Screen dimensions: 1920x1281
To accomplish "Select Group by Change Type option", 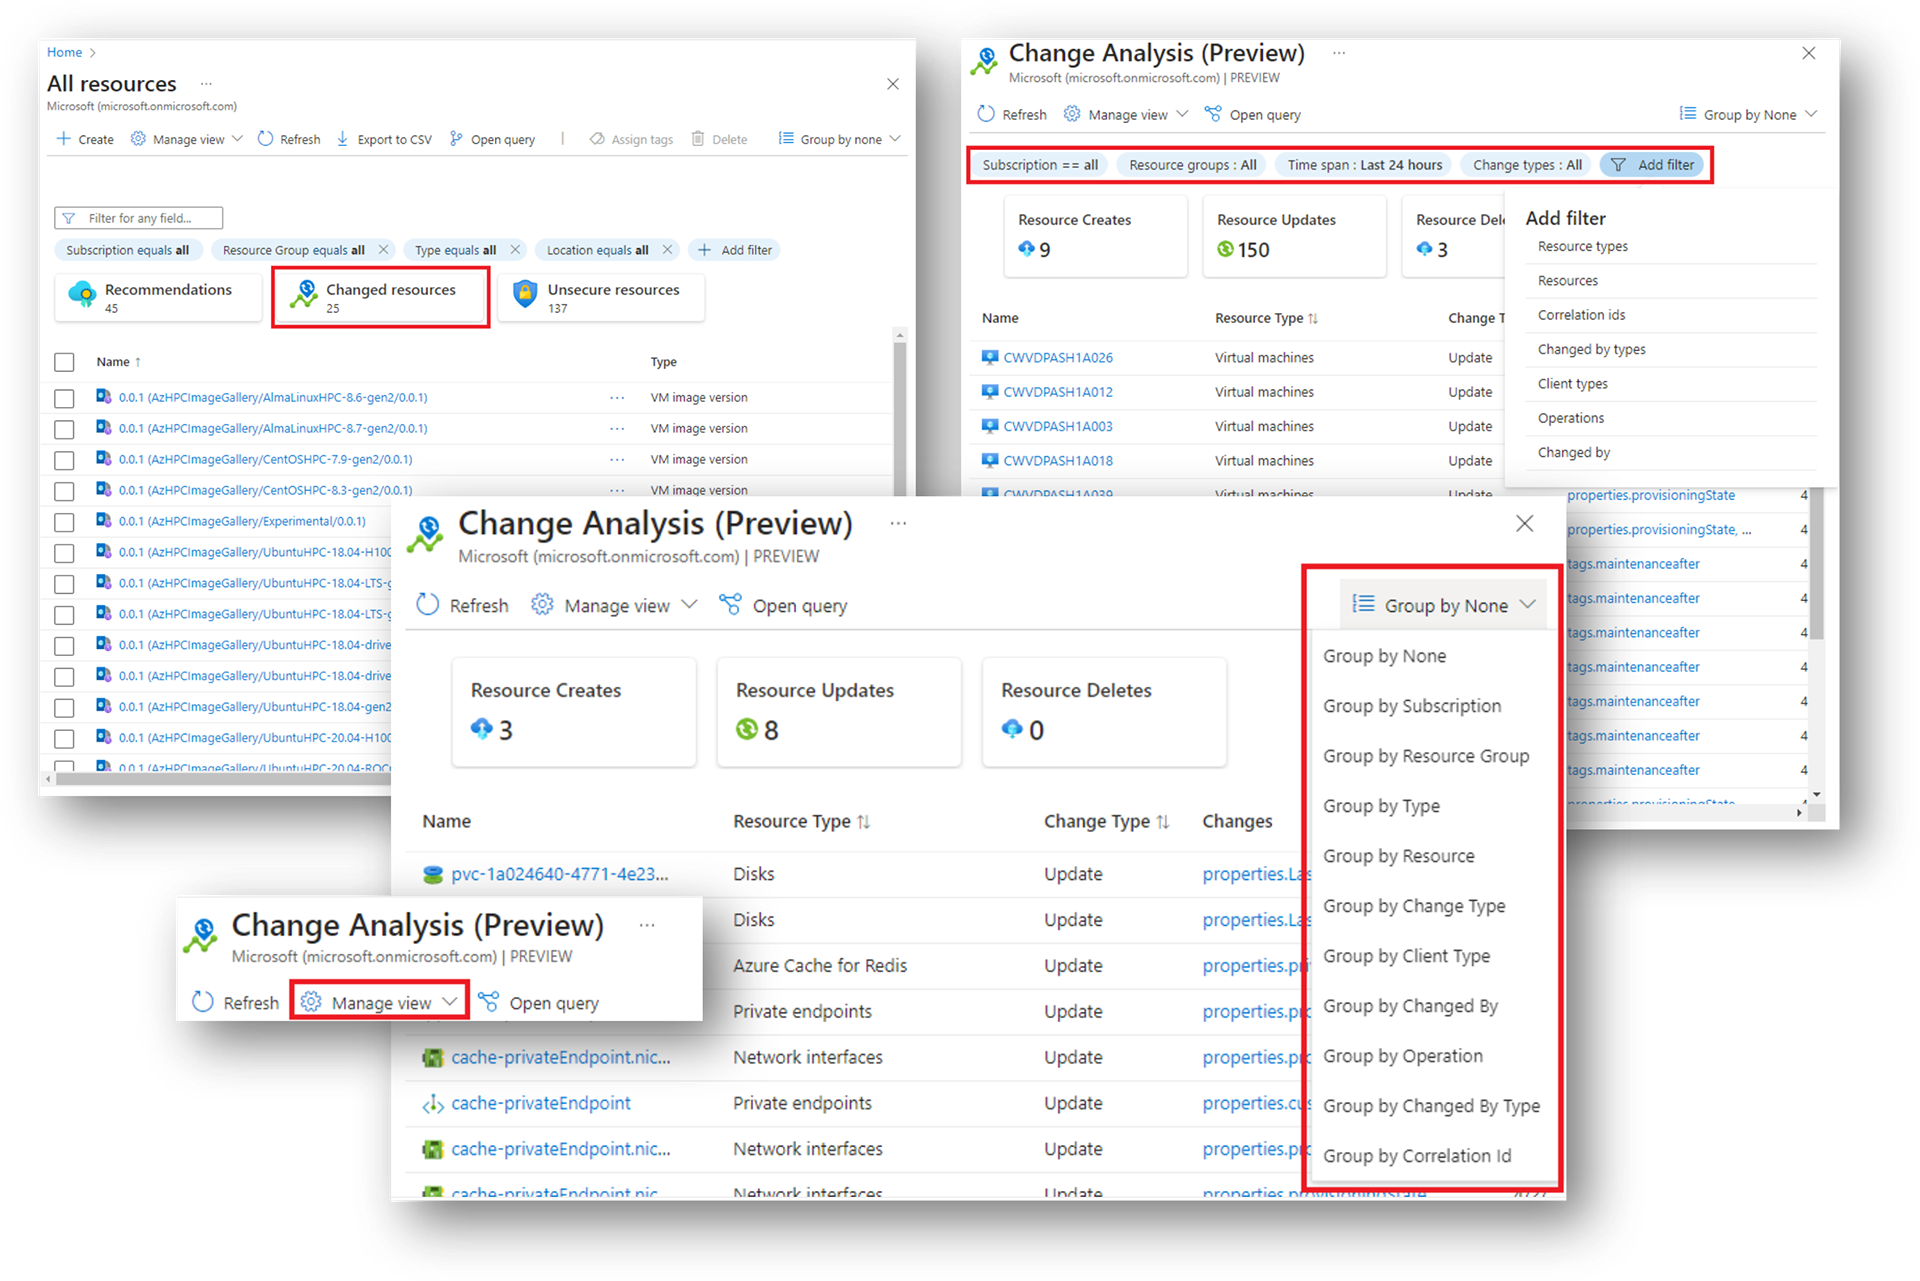I will click(x=1414, y=906).
